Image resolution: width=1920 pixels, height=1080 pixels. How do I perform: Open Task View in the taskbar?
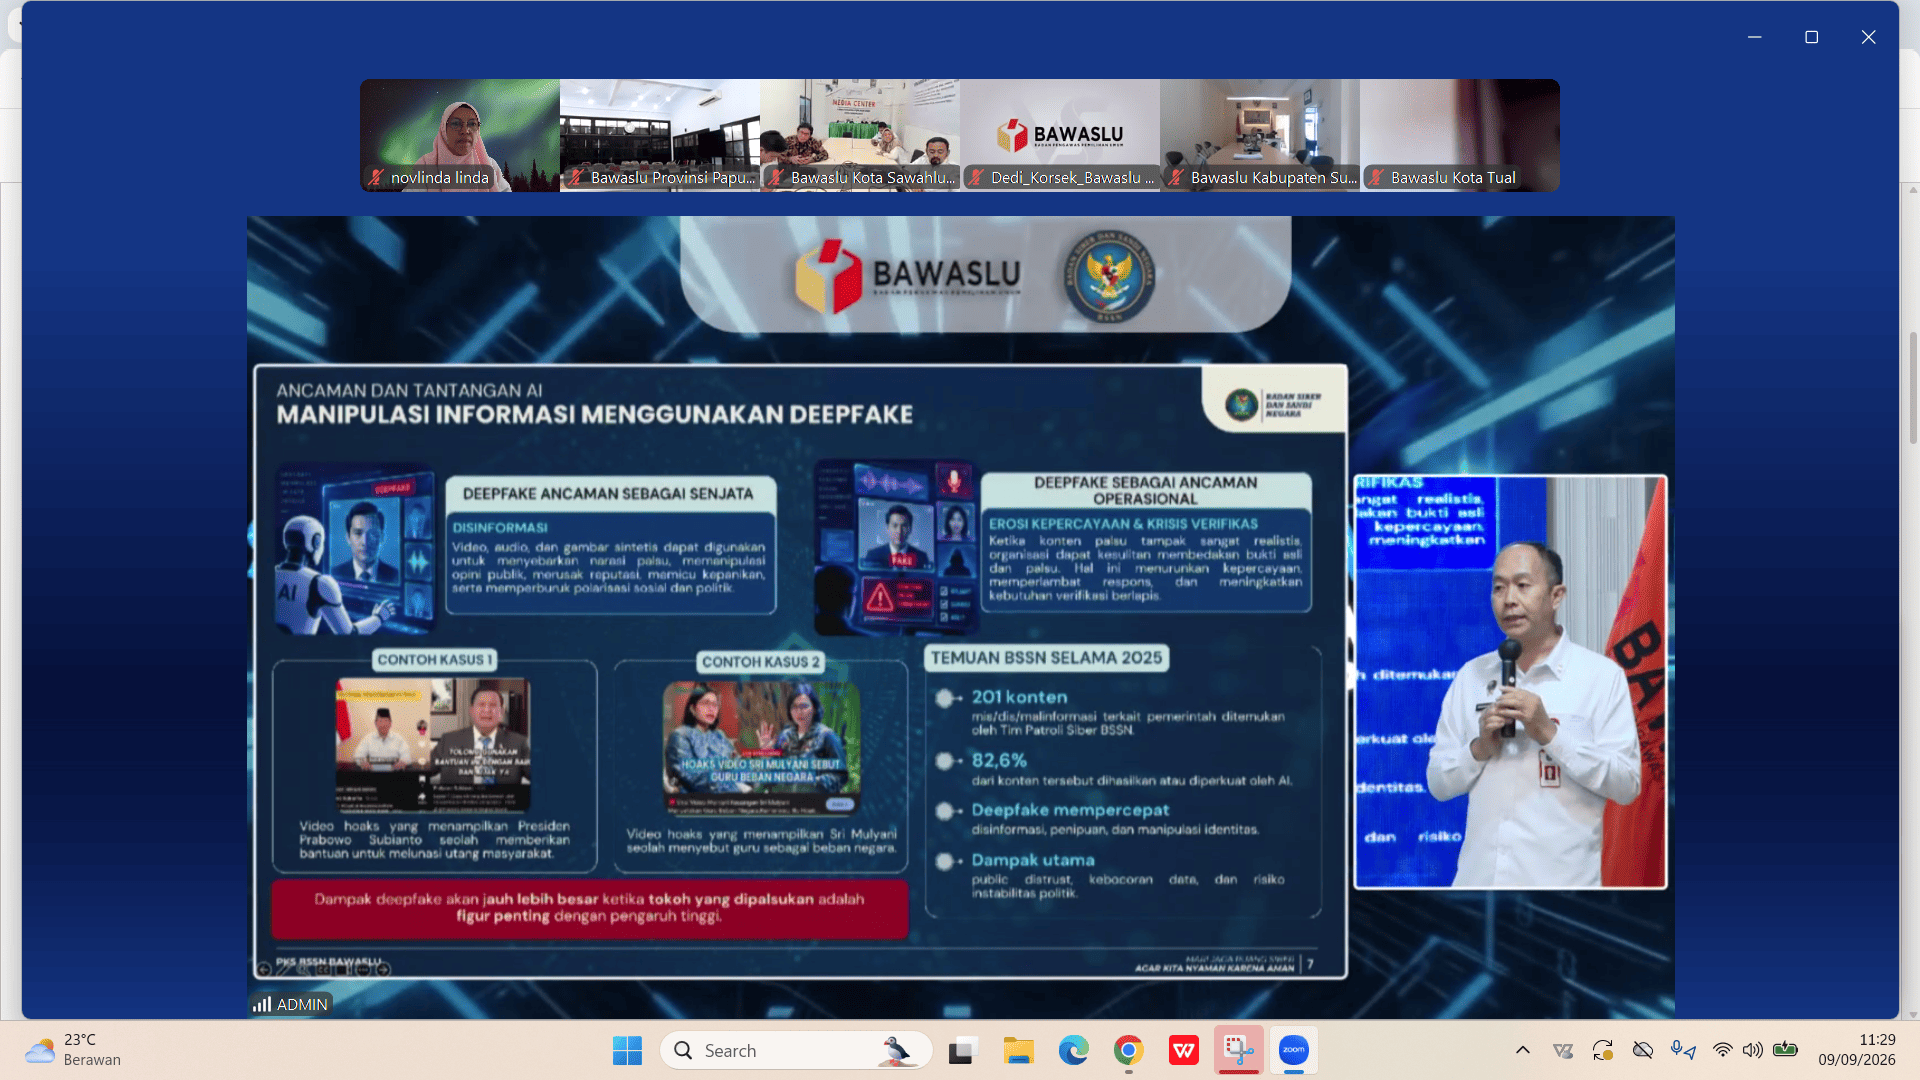963,1051
